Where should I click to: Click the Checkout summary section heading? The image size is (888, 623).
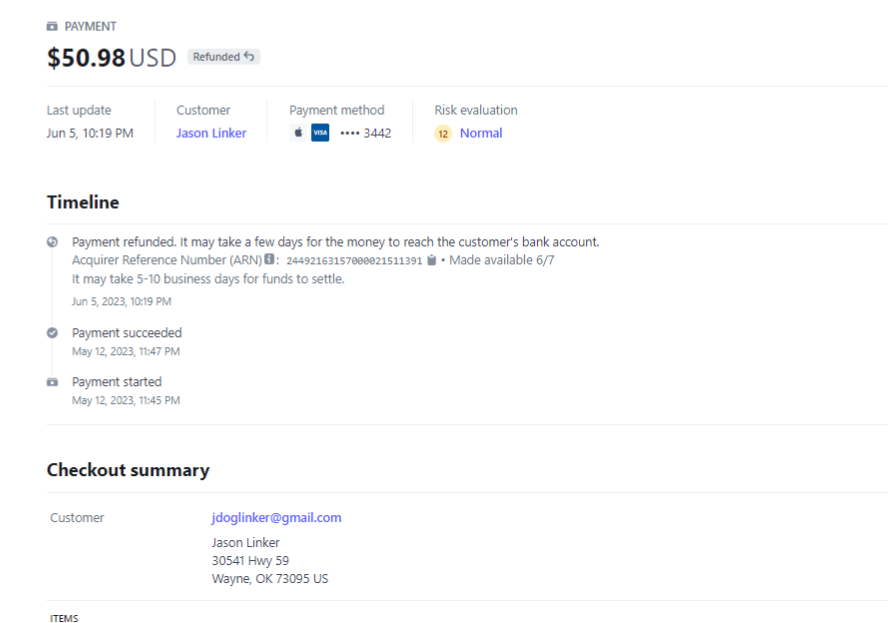click(x=128, y=470)
